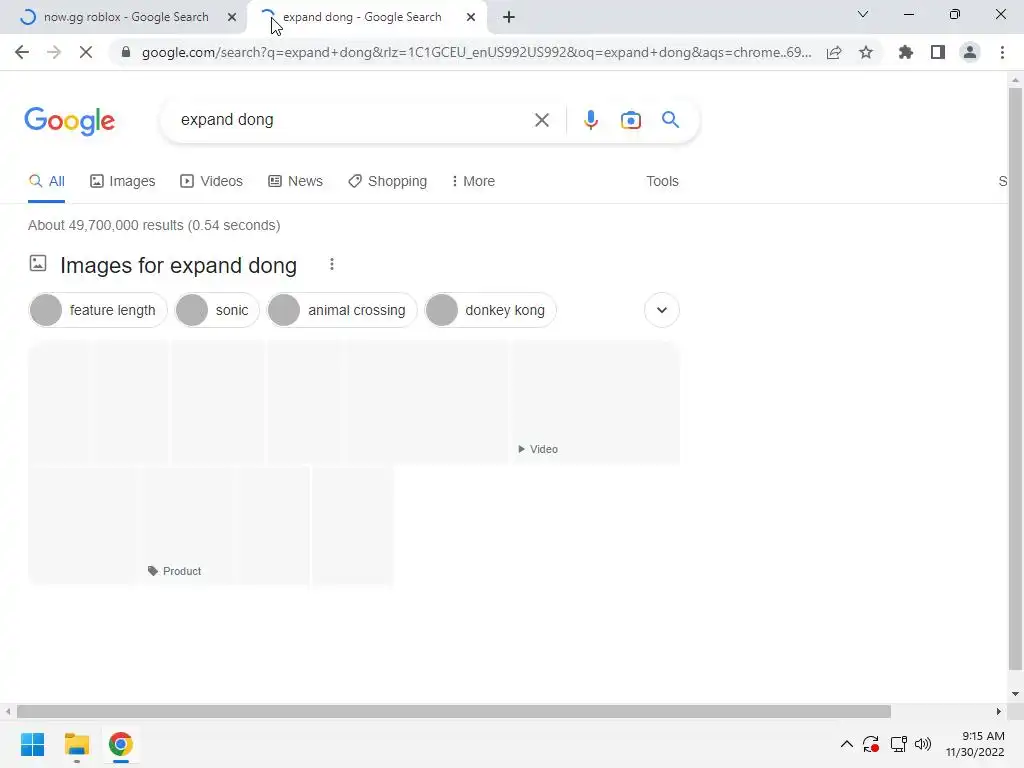Switch to Images results
The height and width of the screenshot is (768, 1024).
(x=123, y=182)
